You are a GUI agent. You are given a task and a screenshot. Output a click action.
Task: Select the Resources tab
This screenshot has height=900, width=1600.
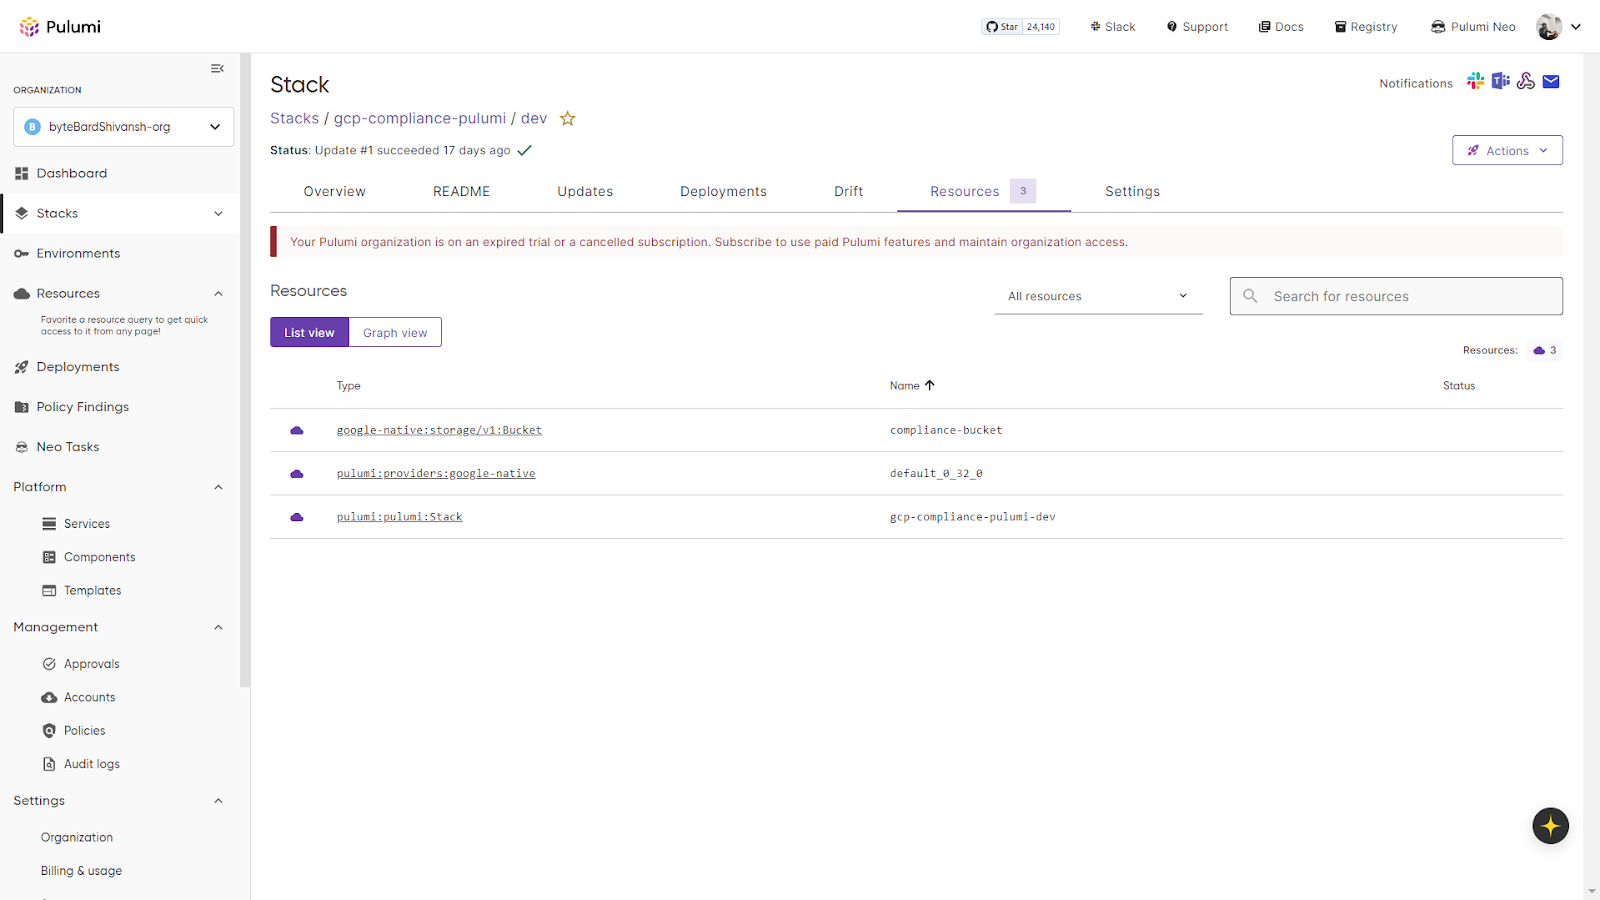(983, 191)
